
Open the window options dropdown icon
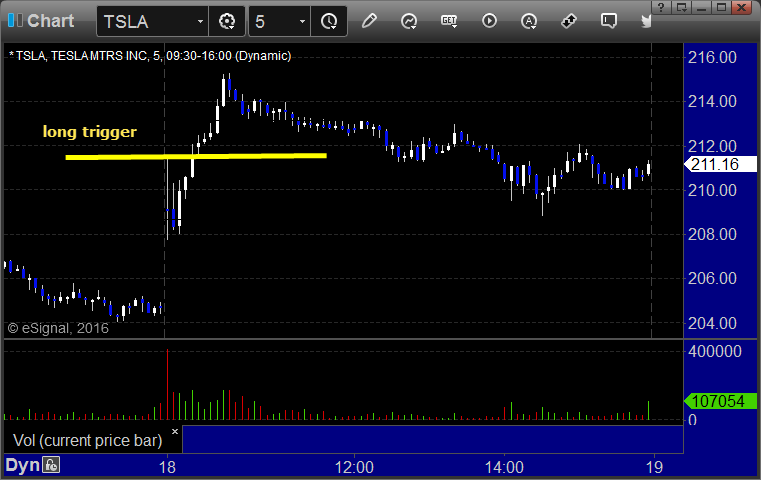point(681,7)
